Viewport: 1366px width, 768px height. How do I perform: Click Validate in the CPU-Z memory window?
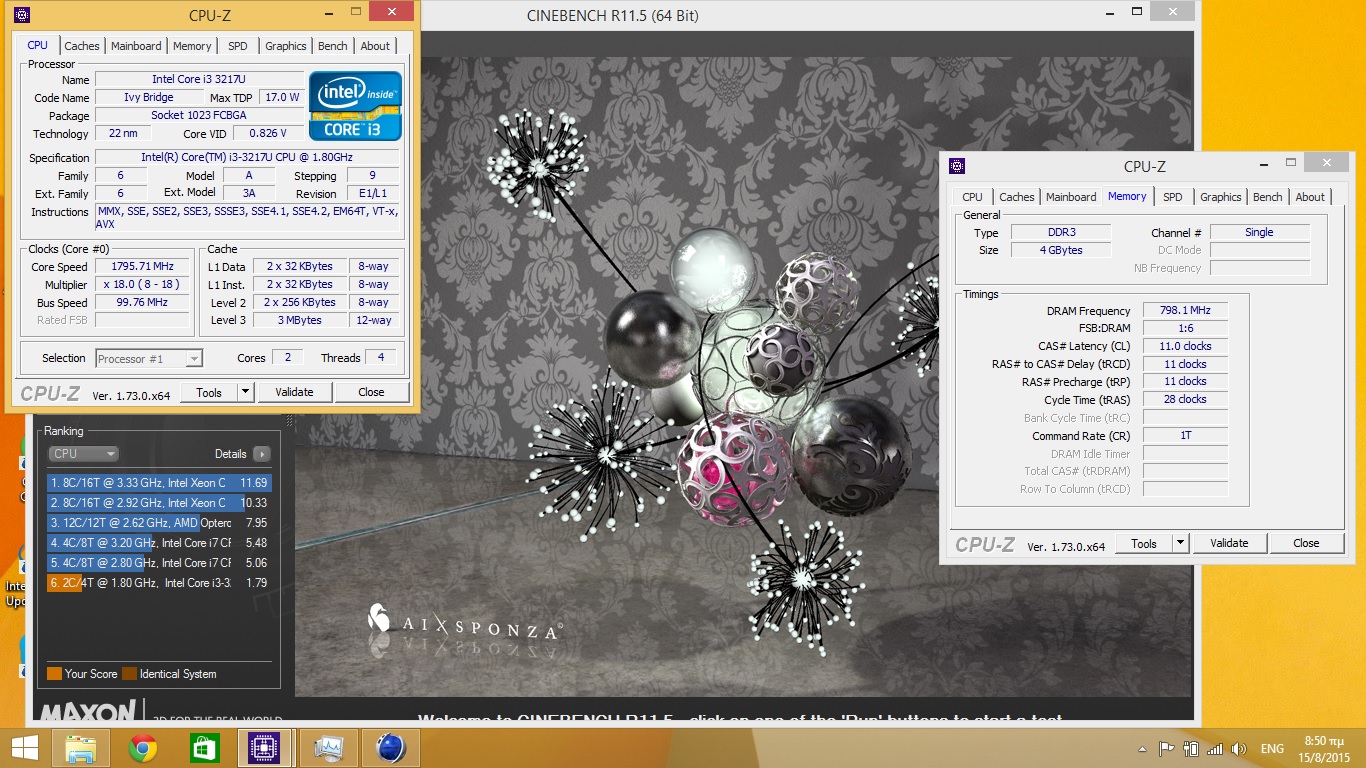pyautogui.click(x=1229, y=544)
